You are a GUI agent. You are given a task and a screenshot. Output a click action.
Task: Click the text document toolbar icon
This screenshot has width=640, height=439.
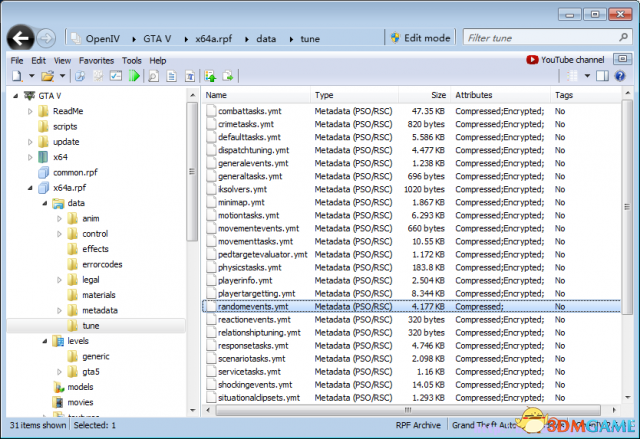pyautogui.click(x=172, y=76)
